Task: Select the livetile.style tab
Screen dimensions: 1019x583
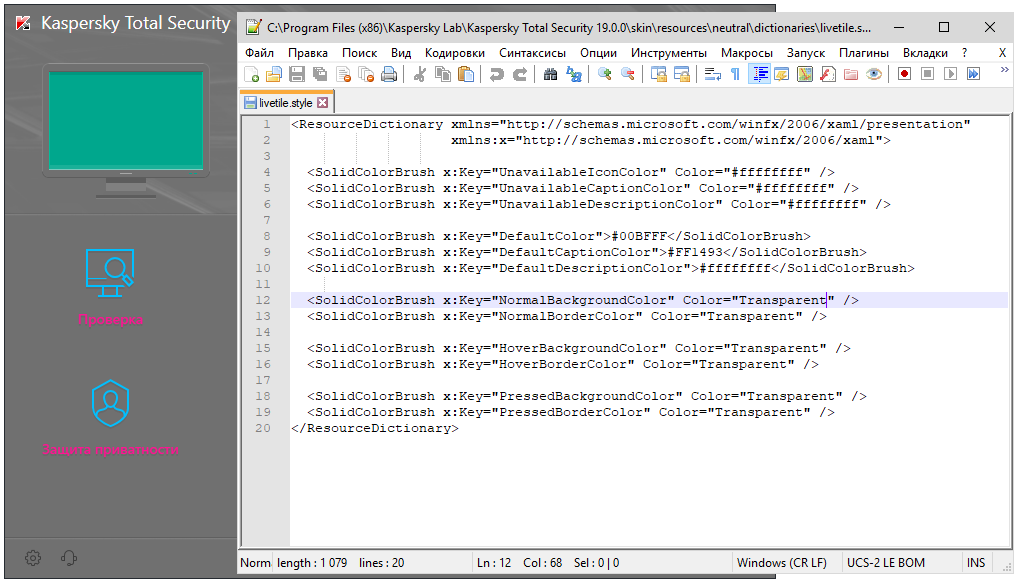Action: point(286,103)
